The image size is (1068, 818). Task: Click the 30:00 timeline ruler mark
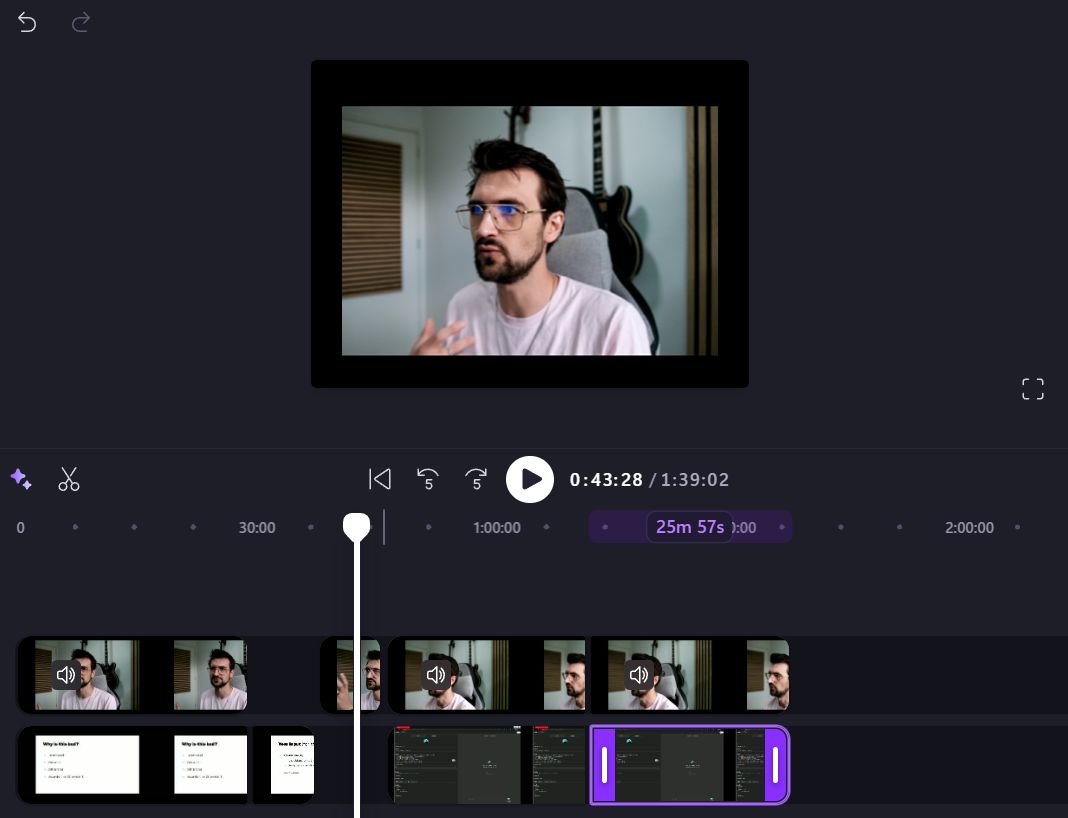tap(257, 528)
